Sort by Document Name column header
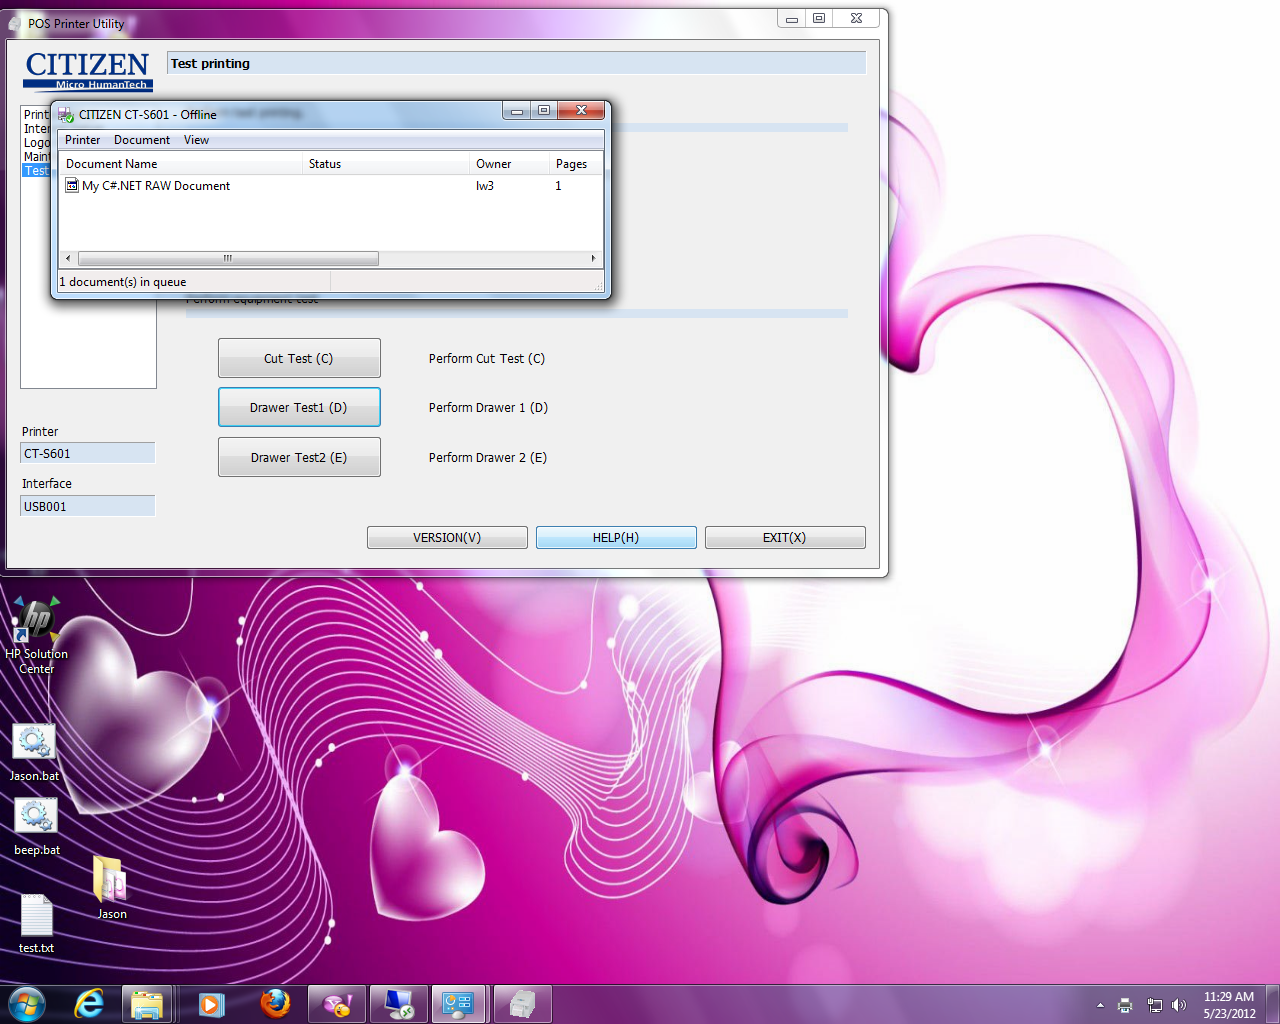This screenshot has height=1024, width=1280. click(180, 164)
